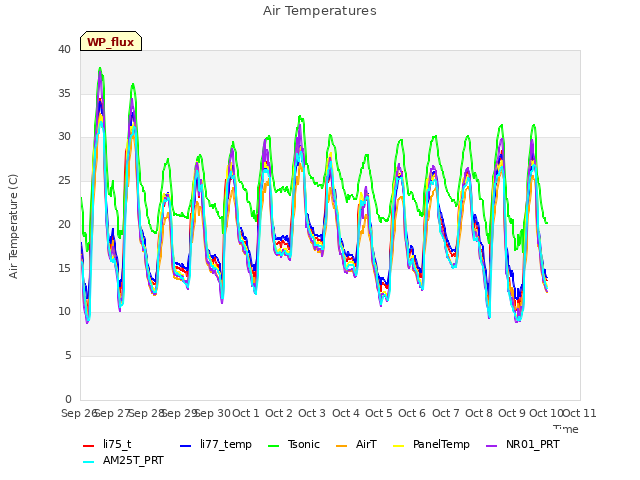The height and width of the screenshot is (480, 640).
Task: Click the Oct 1 x-axis tick label
Action: click(x=246, y=413)
